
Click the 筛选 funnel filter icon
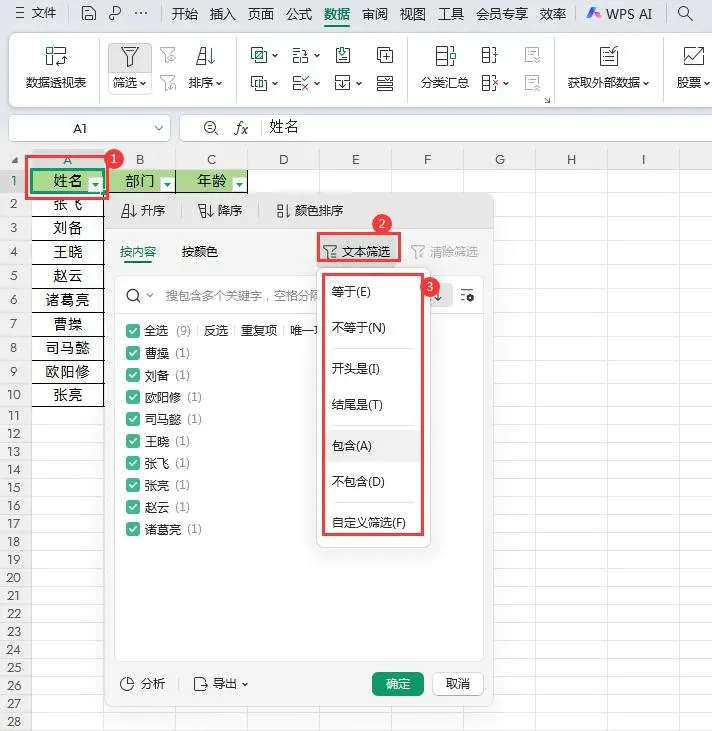click(130, 57)
